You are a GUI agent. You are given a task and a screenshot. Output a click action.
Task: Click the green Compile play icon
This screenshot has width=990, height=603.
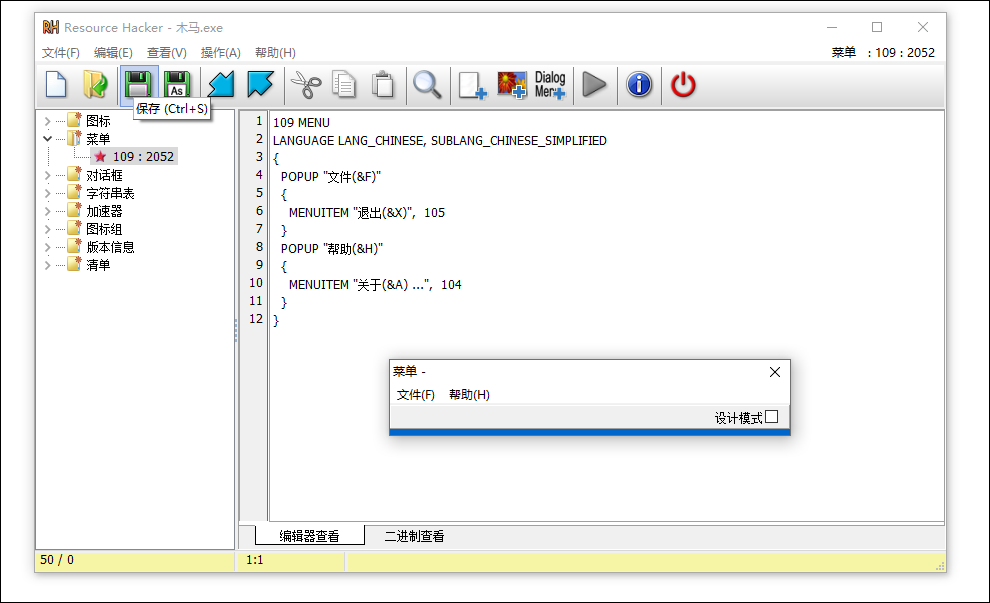[x=593, y=85]
